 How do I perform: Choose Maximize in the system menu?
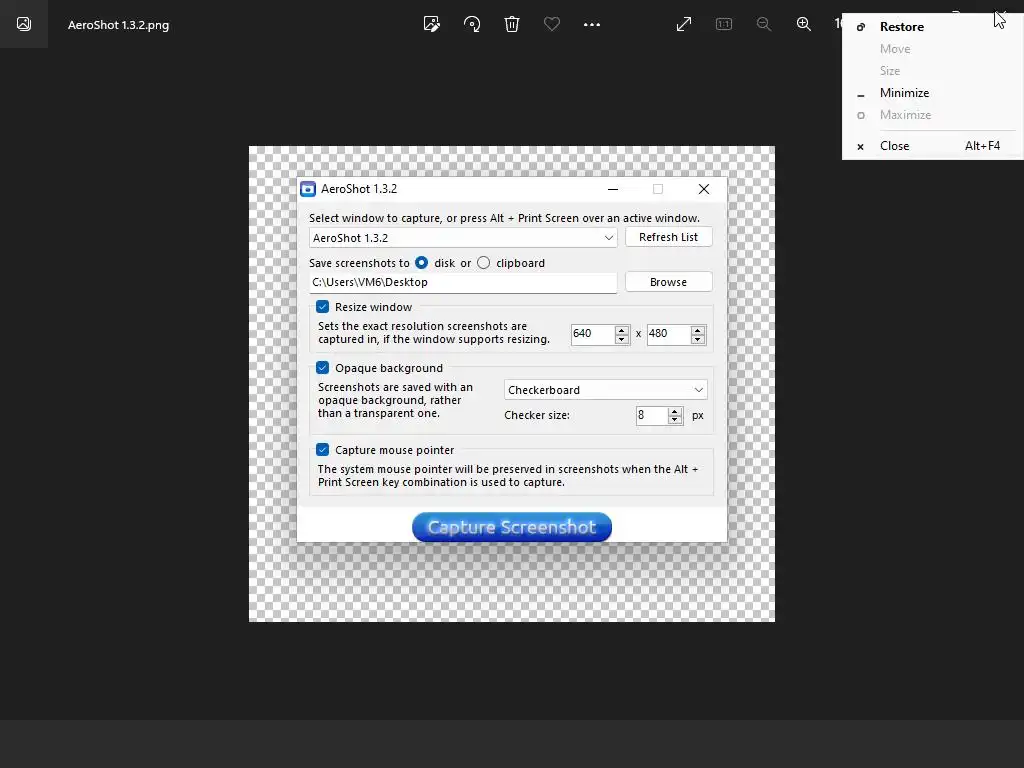point(932,115)
